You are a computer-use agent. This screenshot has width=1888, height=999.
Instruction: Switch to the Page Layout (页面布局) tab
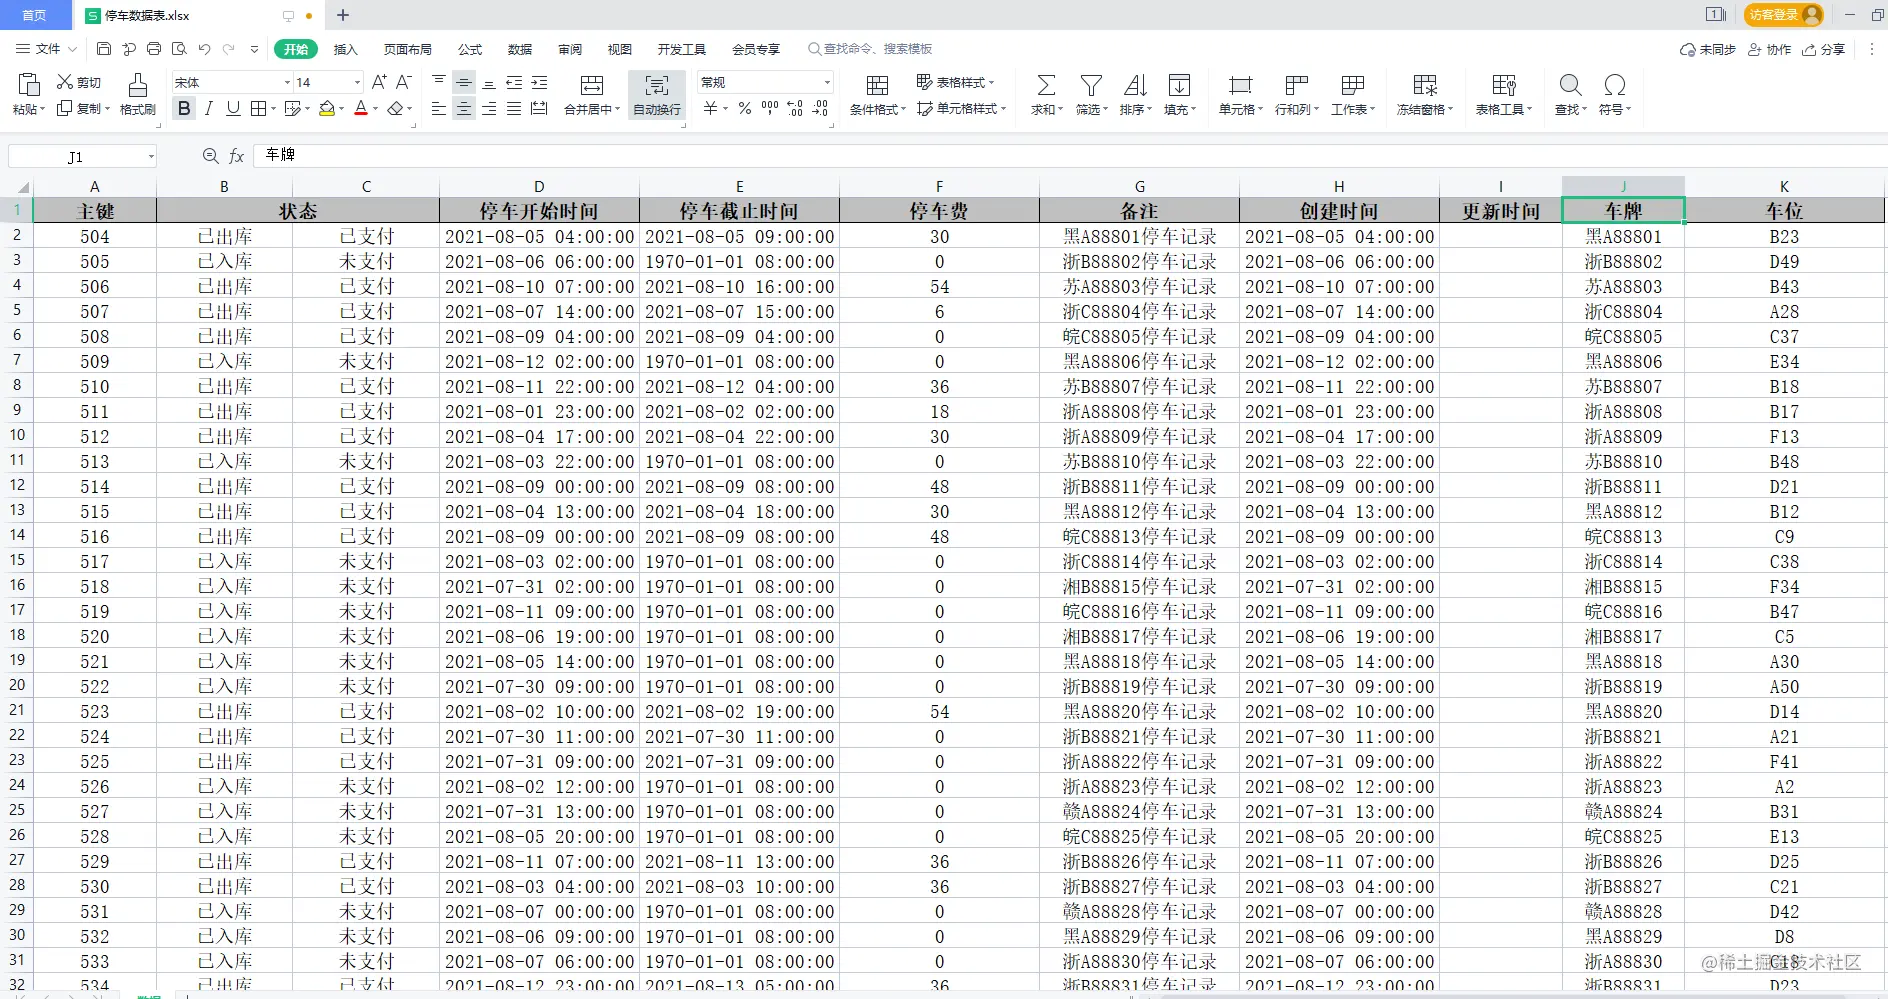click(x=407, y=49)
